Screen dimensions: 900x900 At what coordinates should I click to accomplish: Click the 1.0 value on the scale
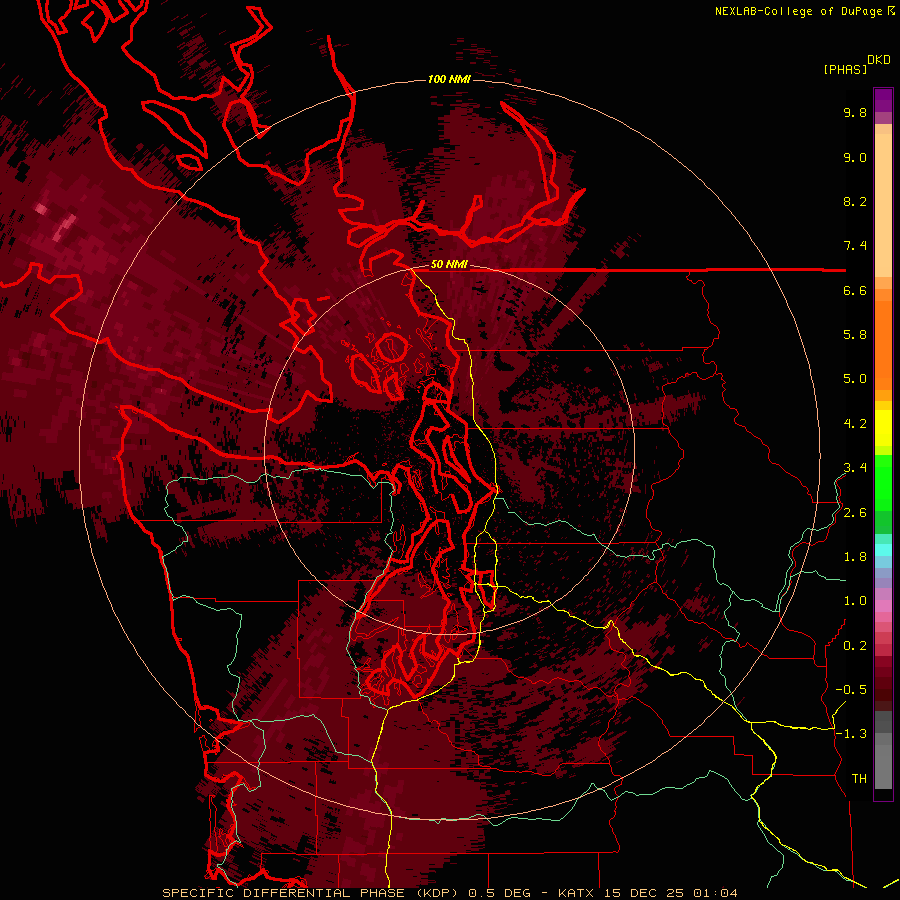point(855,601)
